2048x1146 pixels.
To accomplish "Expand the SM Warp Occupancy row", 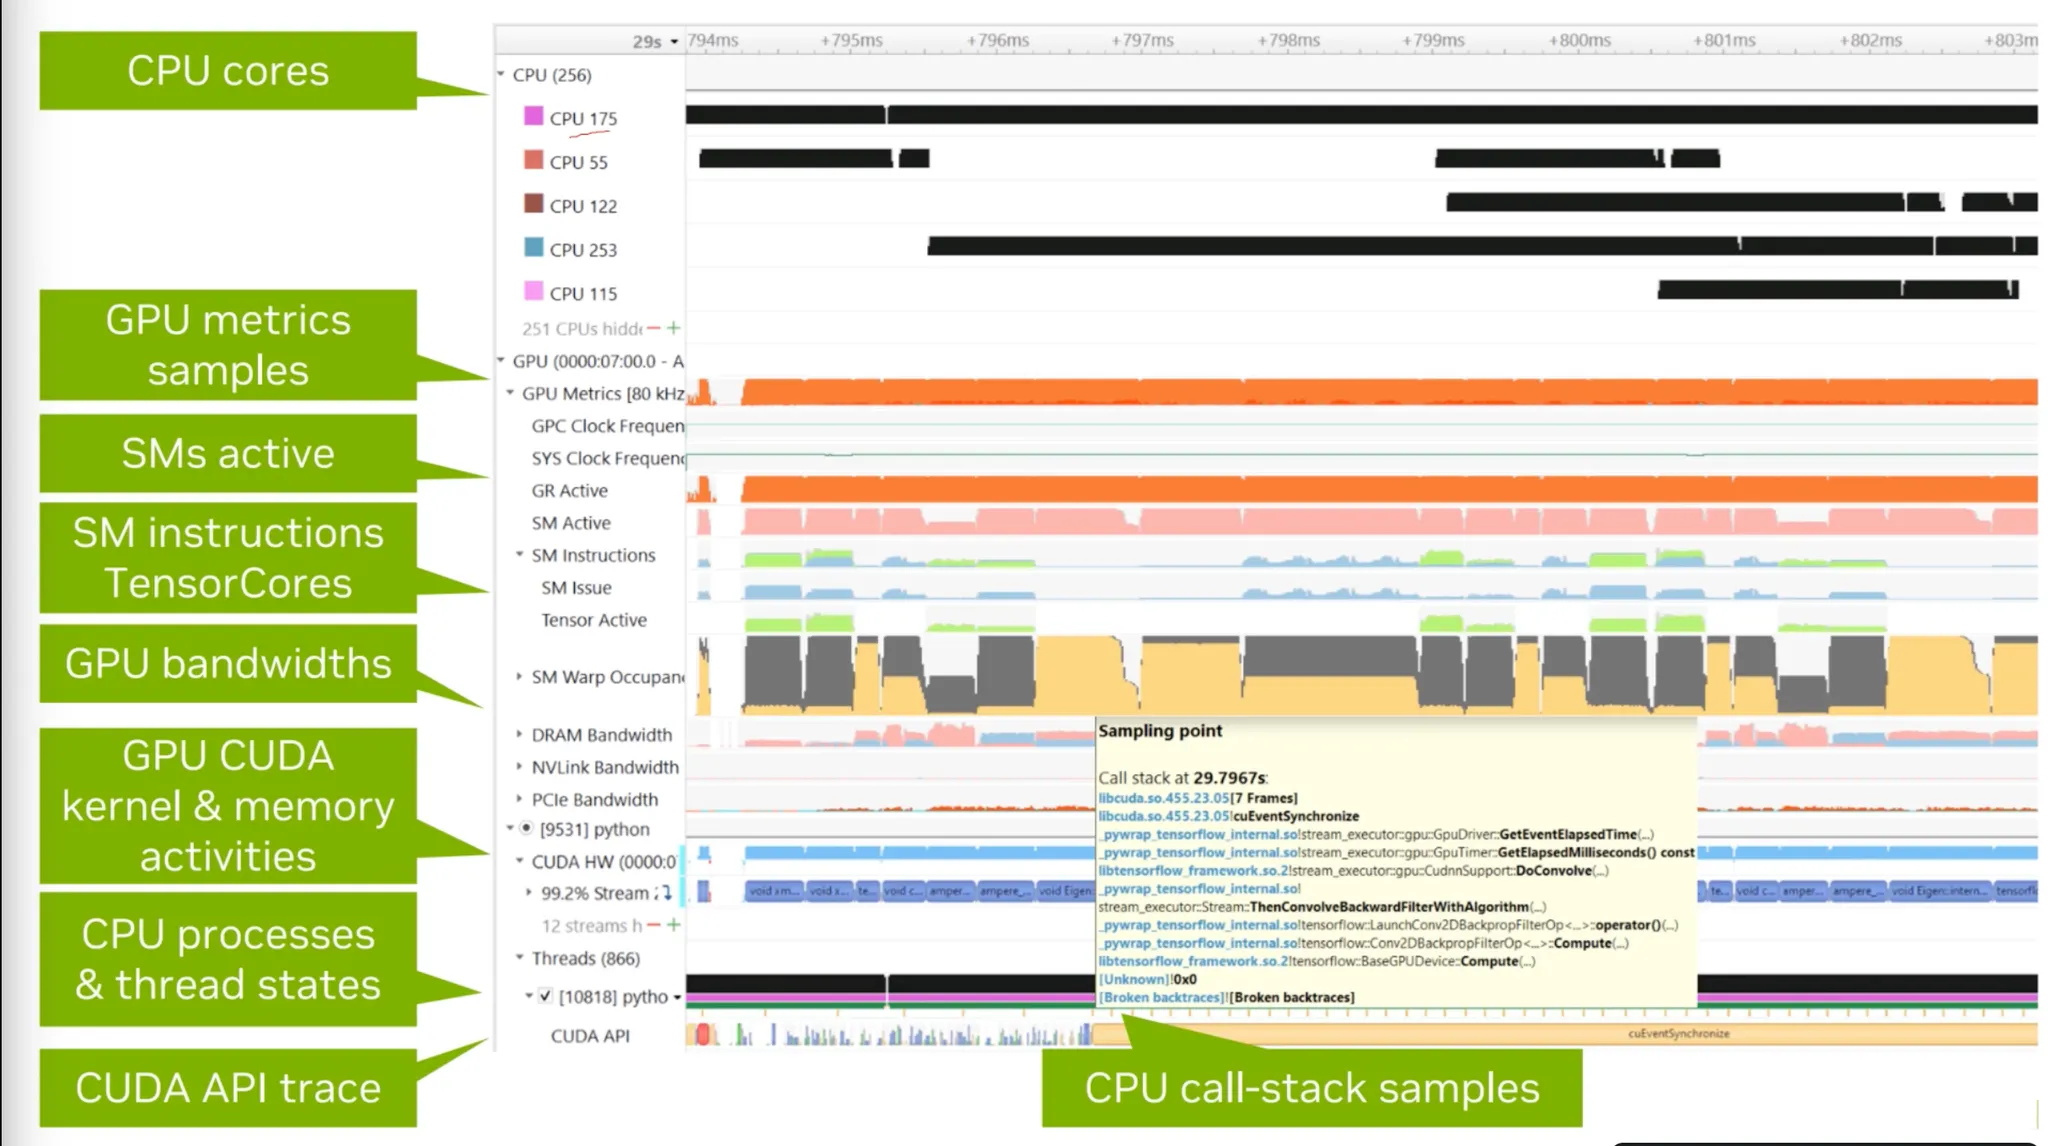I will pyautogui.click(x=519, y=676).
